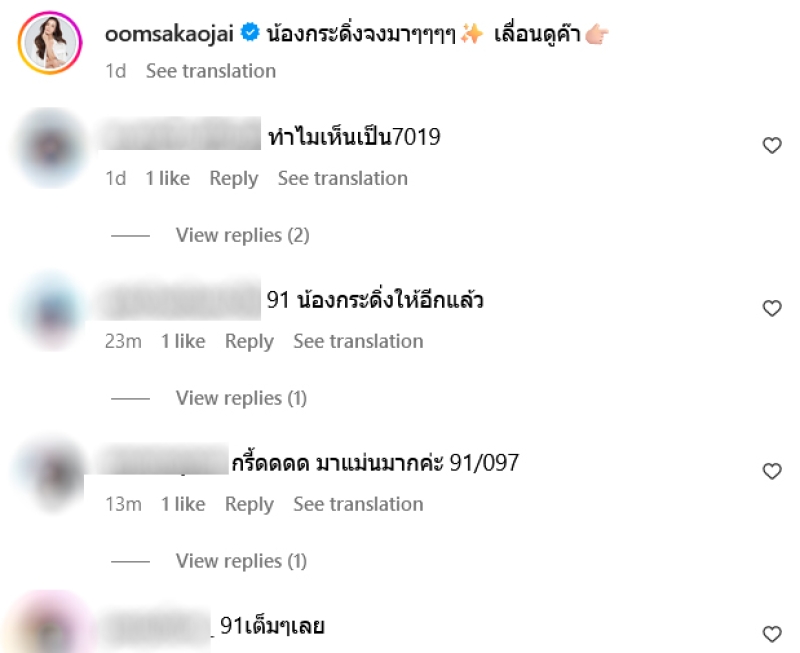Expand View replies (1) under 13m comment
Viewport: 800px width, 653px height.
point(241,561)
